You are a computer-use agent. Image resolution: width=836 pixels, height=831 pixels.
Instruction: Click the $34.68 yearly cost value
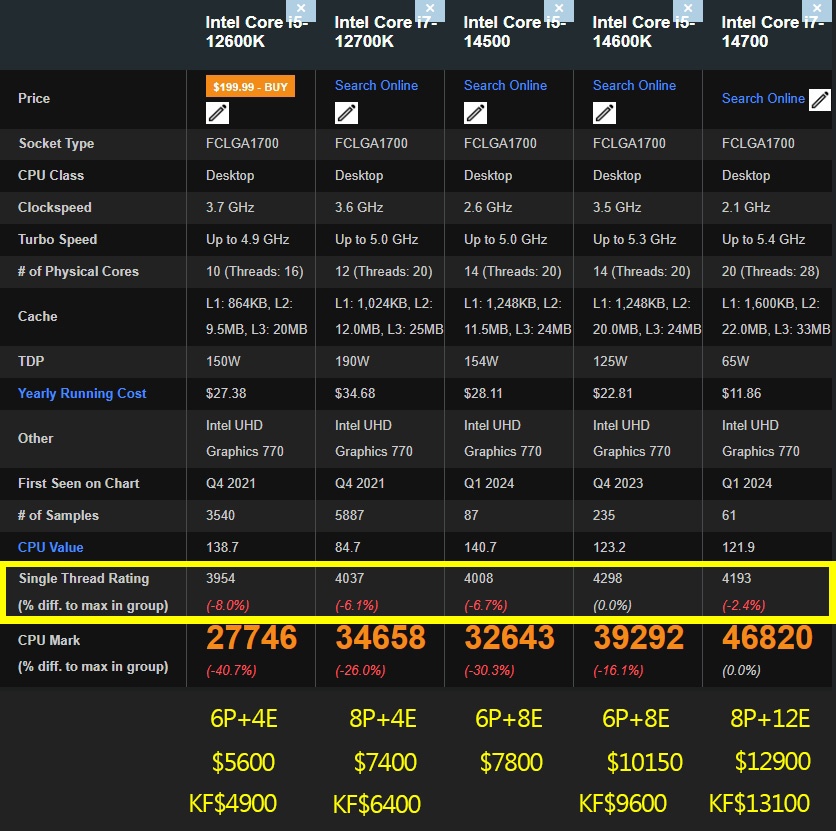pyautogui.click(x=355, y=393)
